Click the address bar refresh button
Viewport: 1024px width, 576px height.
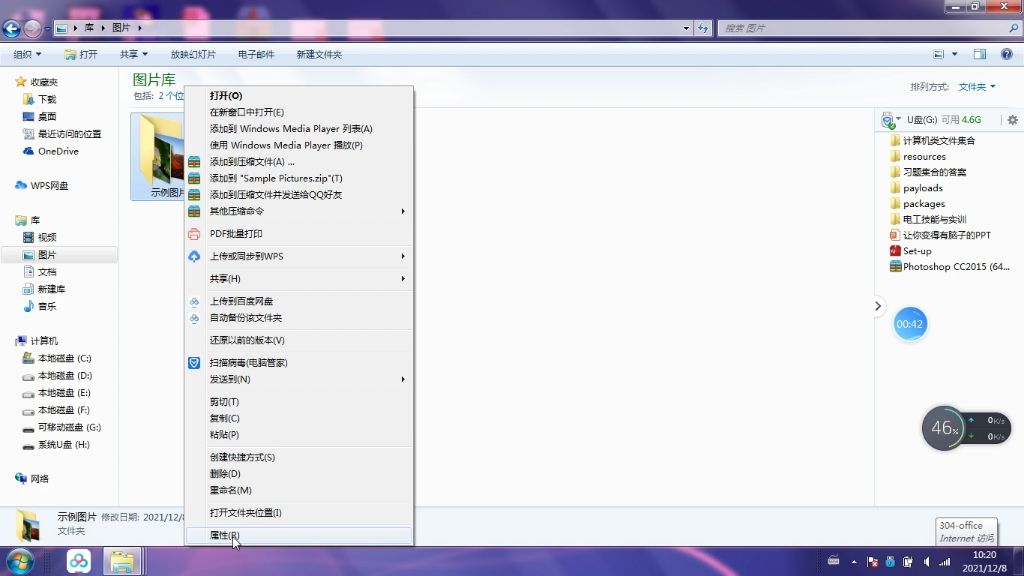(x=703, y=28)
